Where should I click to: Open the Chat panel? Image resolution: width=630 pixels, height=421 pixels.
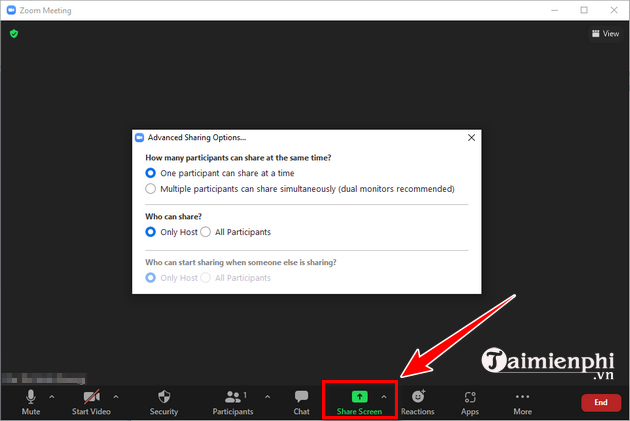click(x=301, y=401)
